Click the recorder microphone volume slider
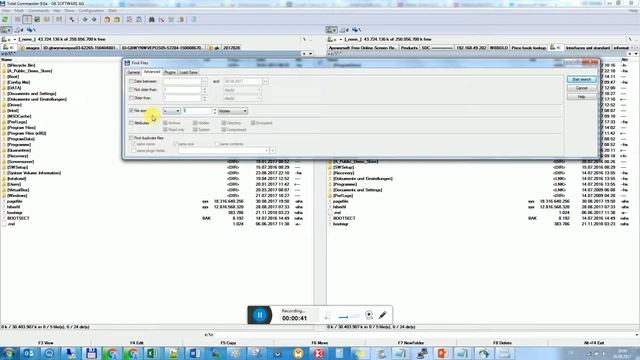 349,317
